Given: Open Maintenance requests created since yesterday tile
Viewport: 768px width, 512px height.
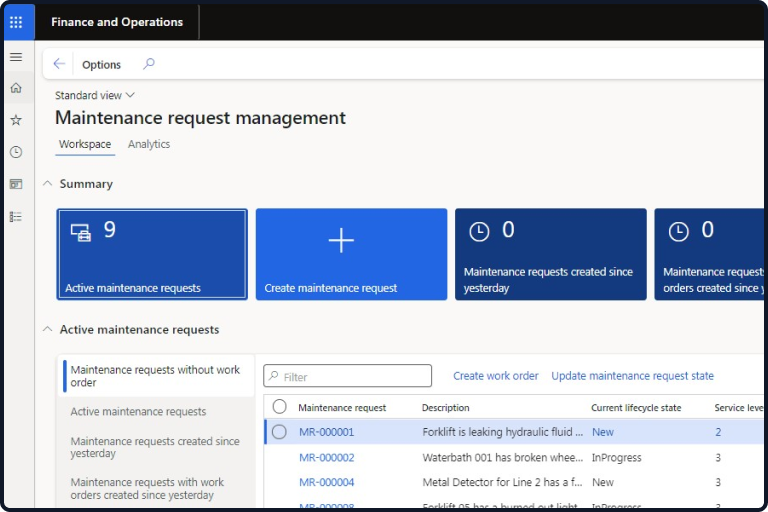Looking at the screenshot, I should (551, 254).
